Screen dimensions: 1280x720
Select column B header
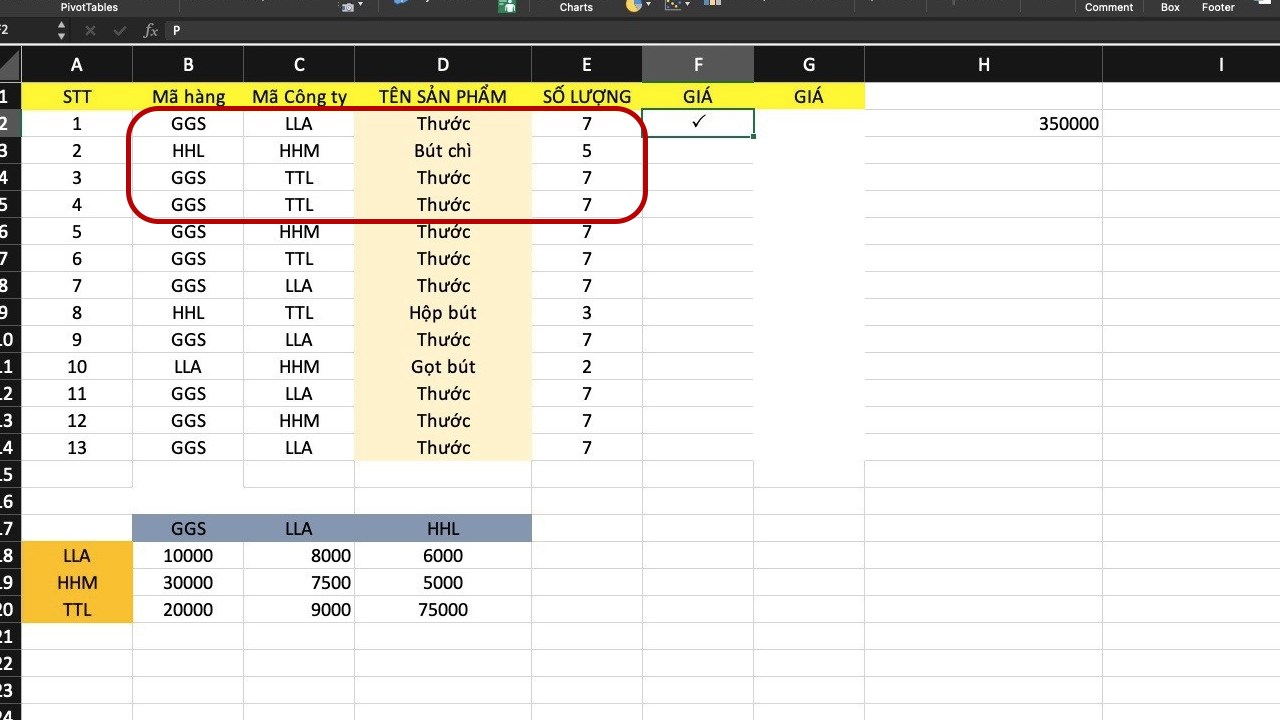coord(188,65)
